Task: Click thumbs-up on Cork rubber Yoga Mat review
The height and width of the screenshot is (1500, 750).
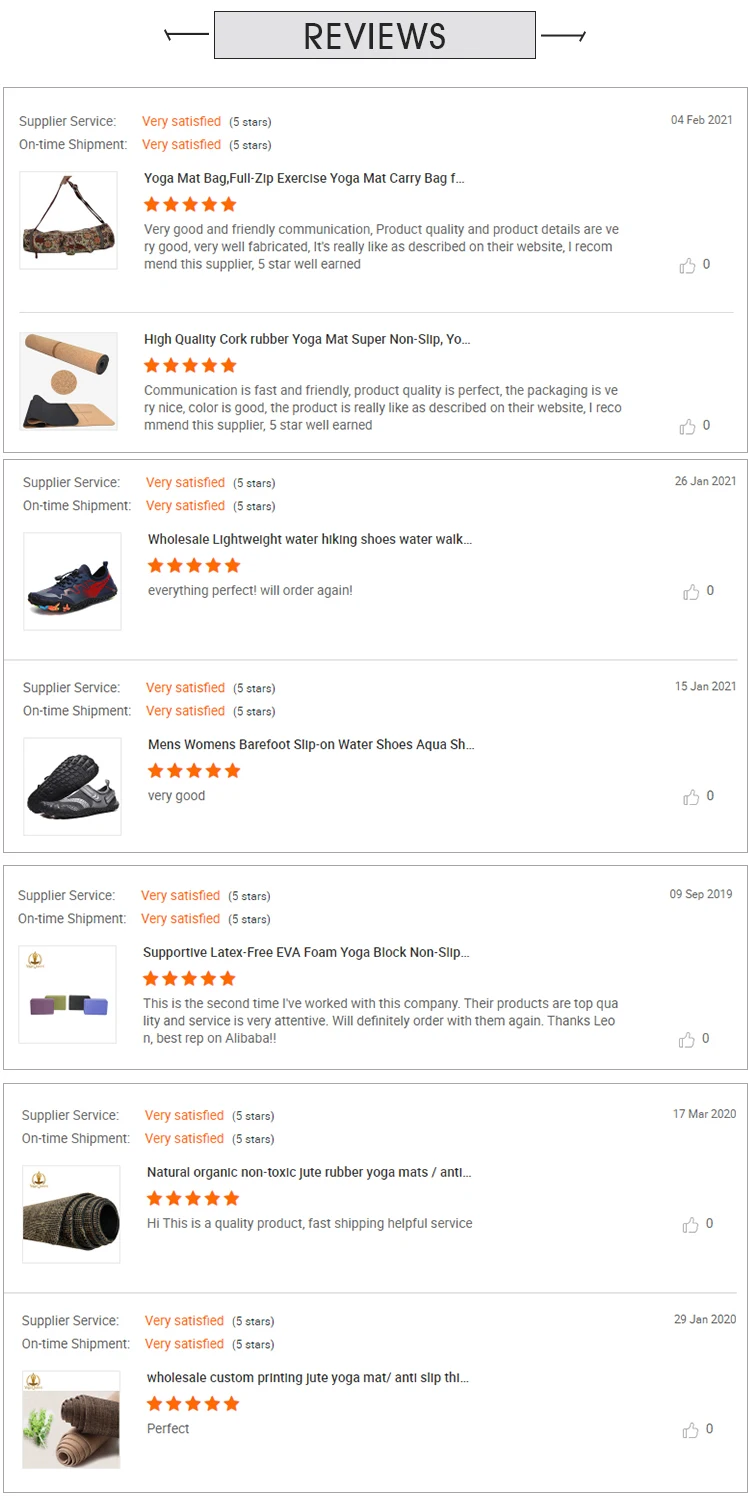Action: (688, 427)
